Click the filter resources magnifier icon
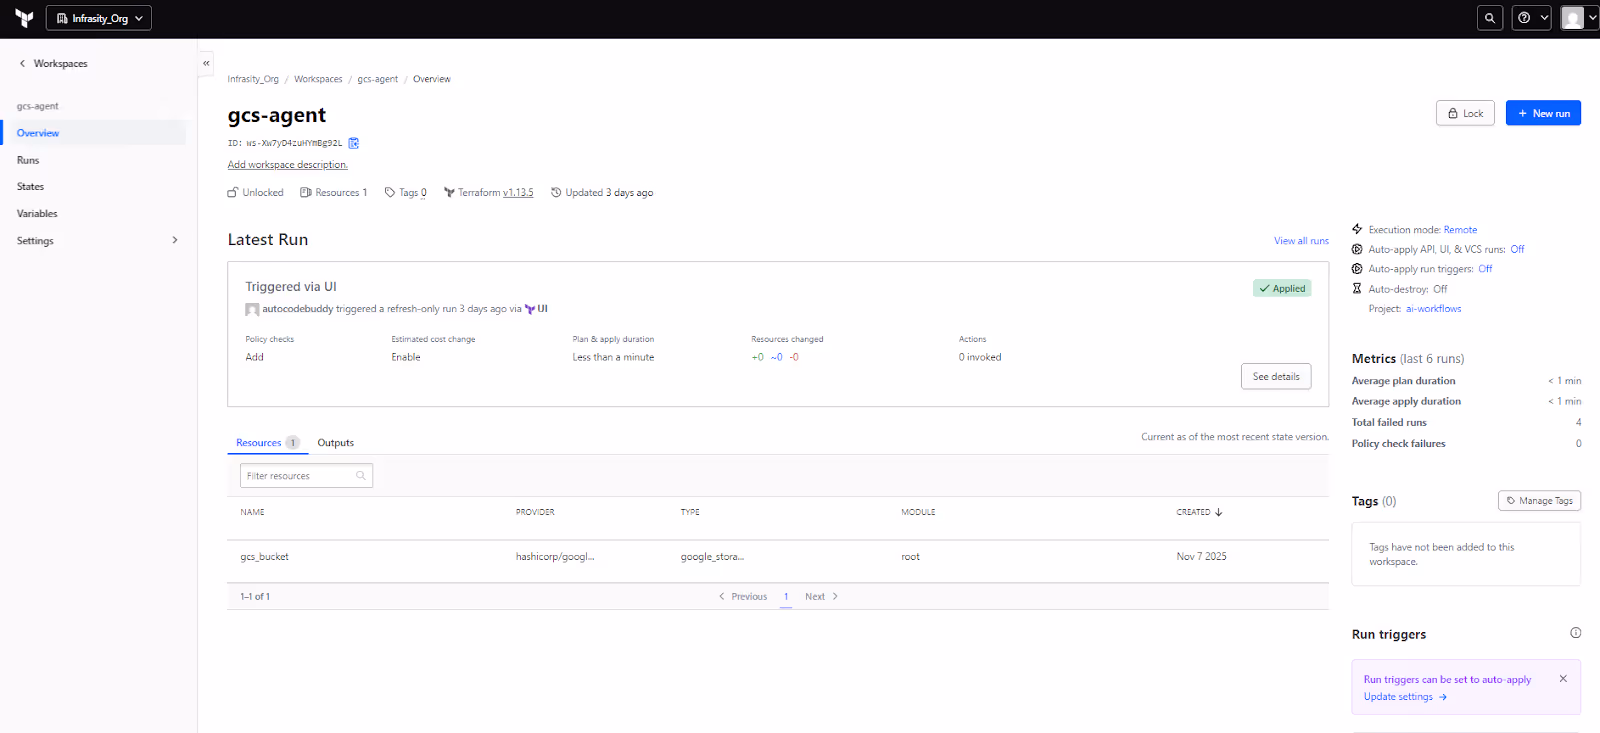 click(x=361, y=476)
